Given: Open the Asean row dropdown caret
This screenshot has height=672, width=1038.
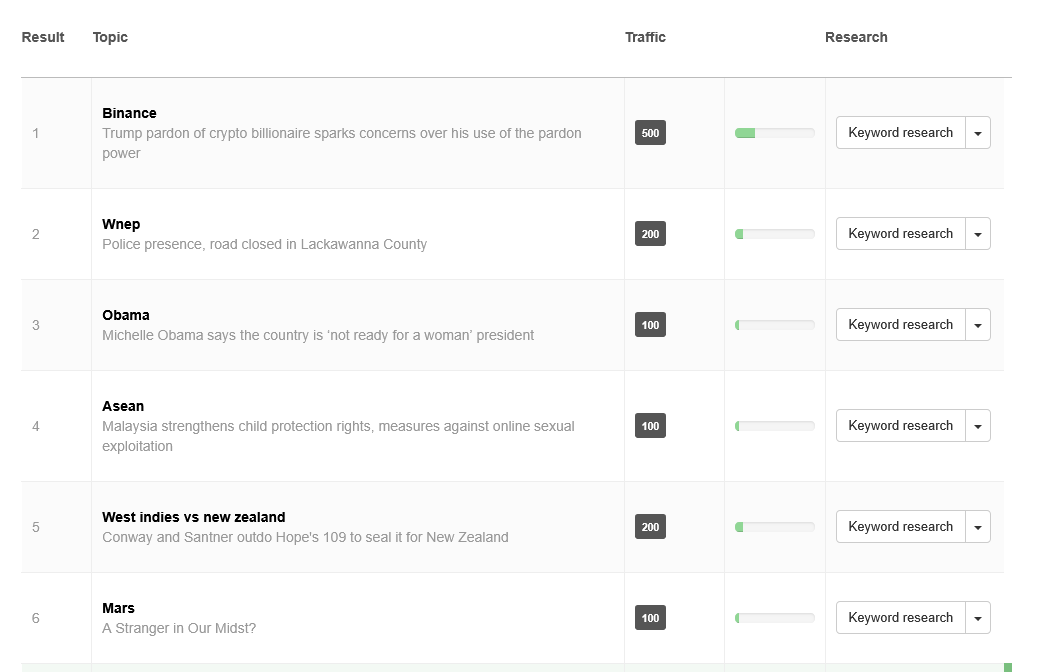Looking at the screenshot, I should point(978,426).
